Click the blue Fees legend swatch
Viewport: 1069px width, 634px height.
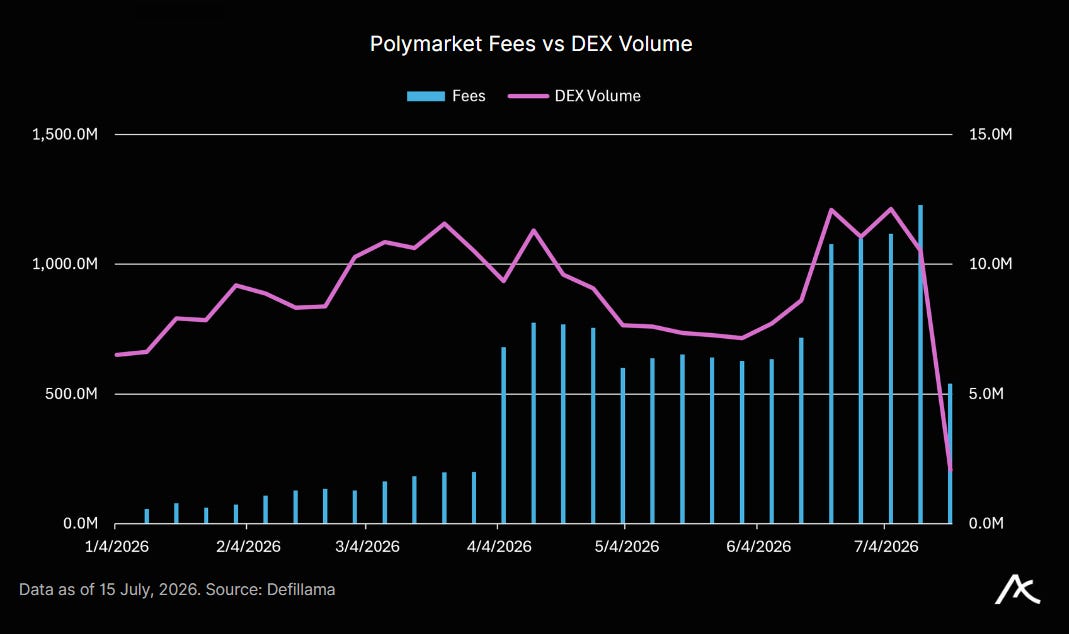coord(425,96)
